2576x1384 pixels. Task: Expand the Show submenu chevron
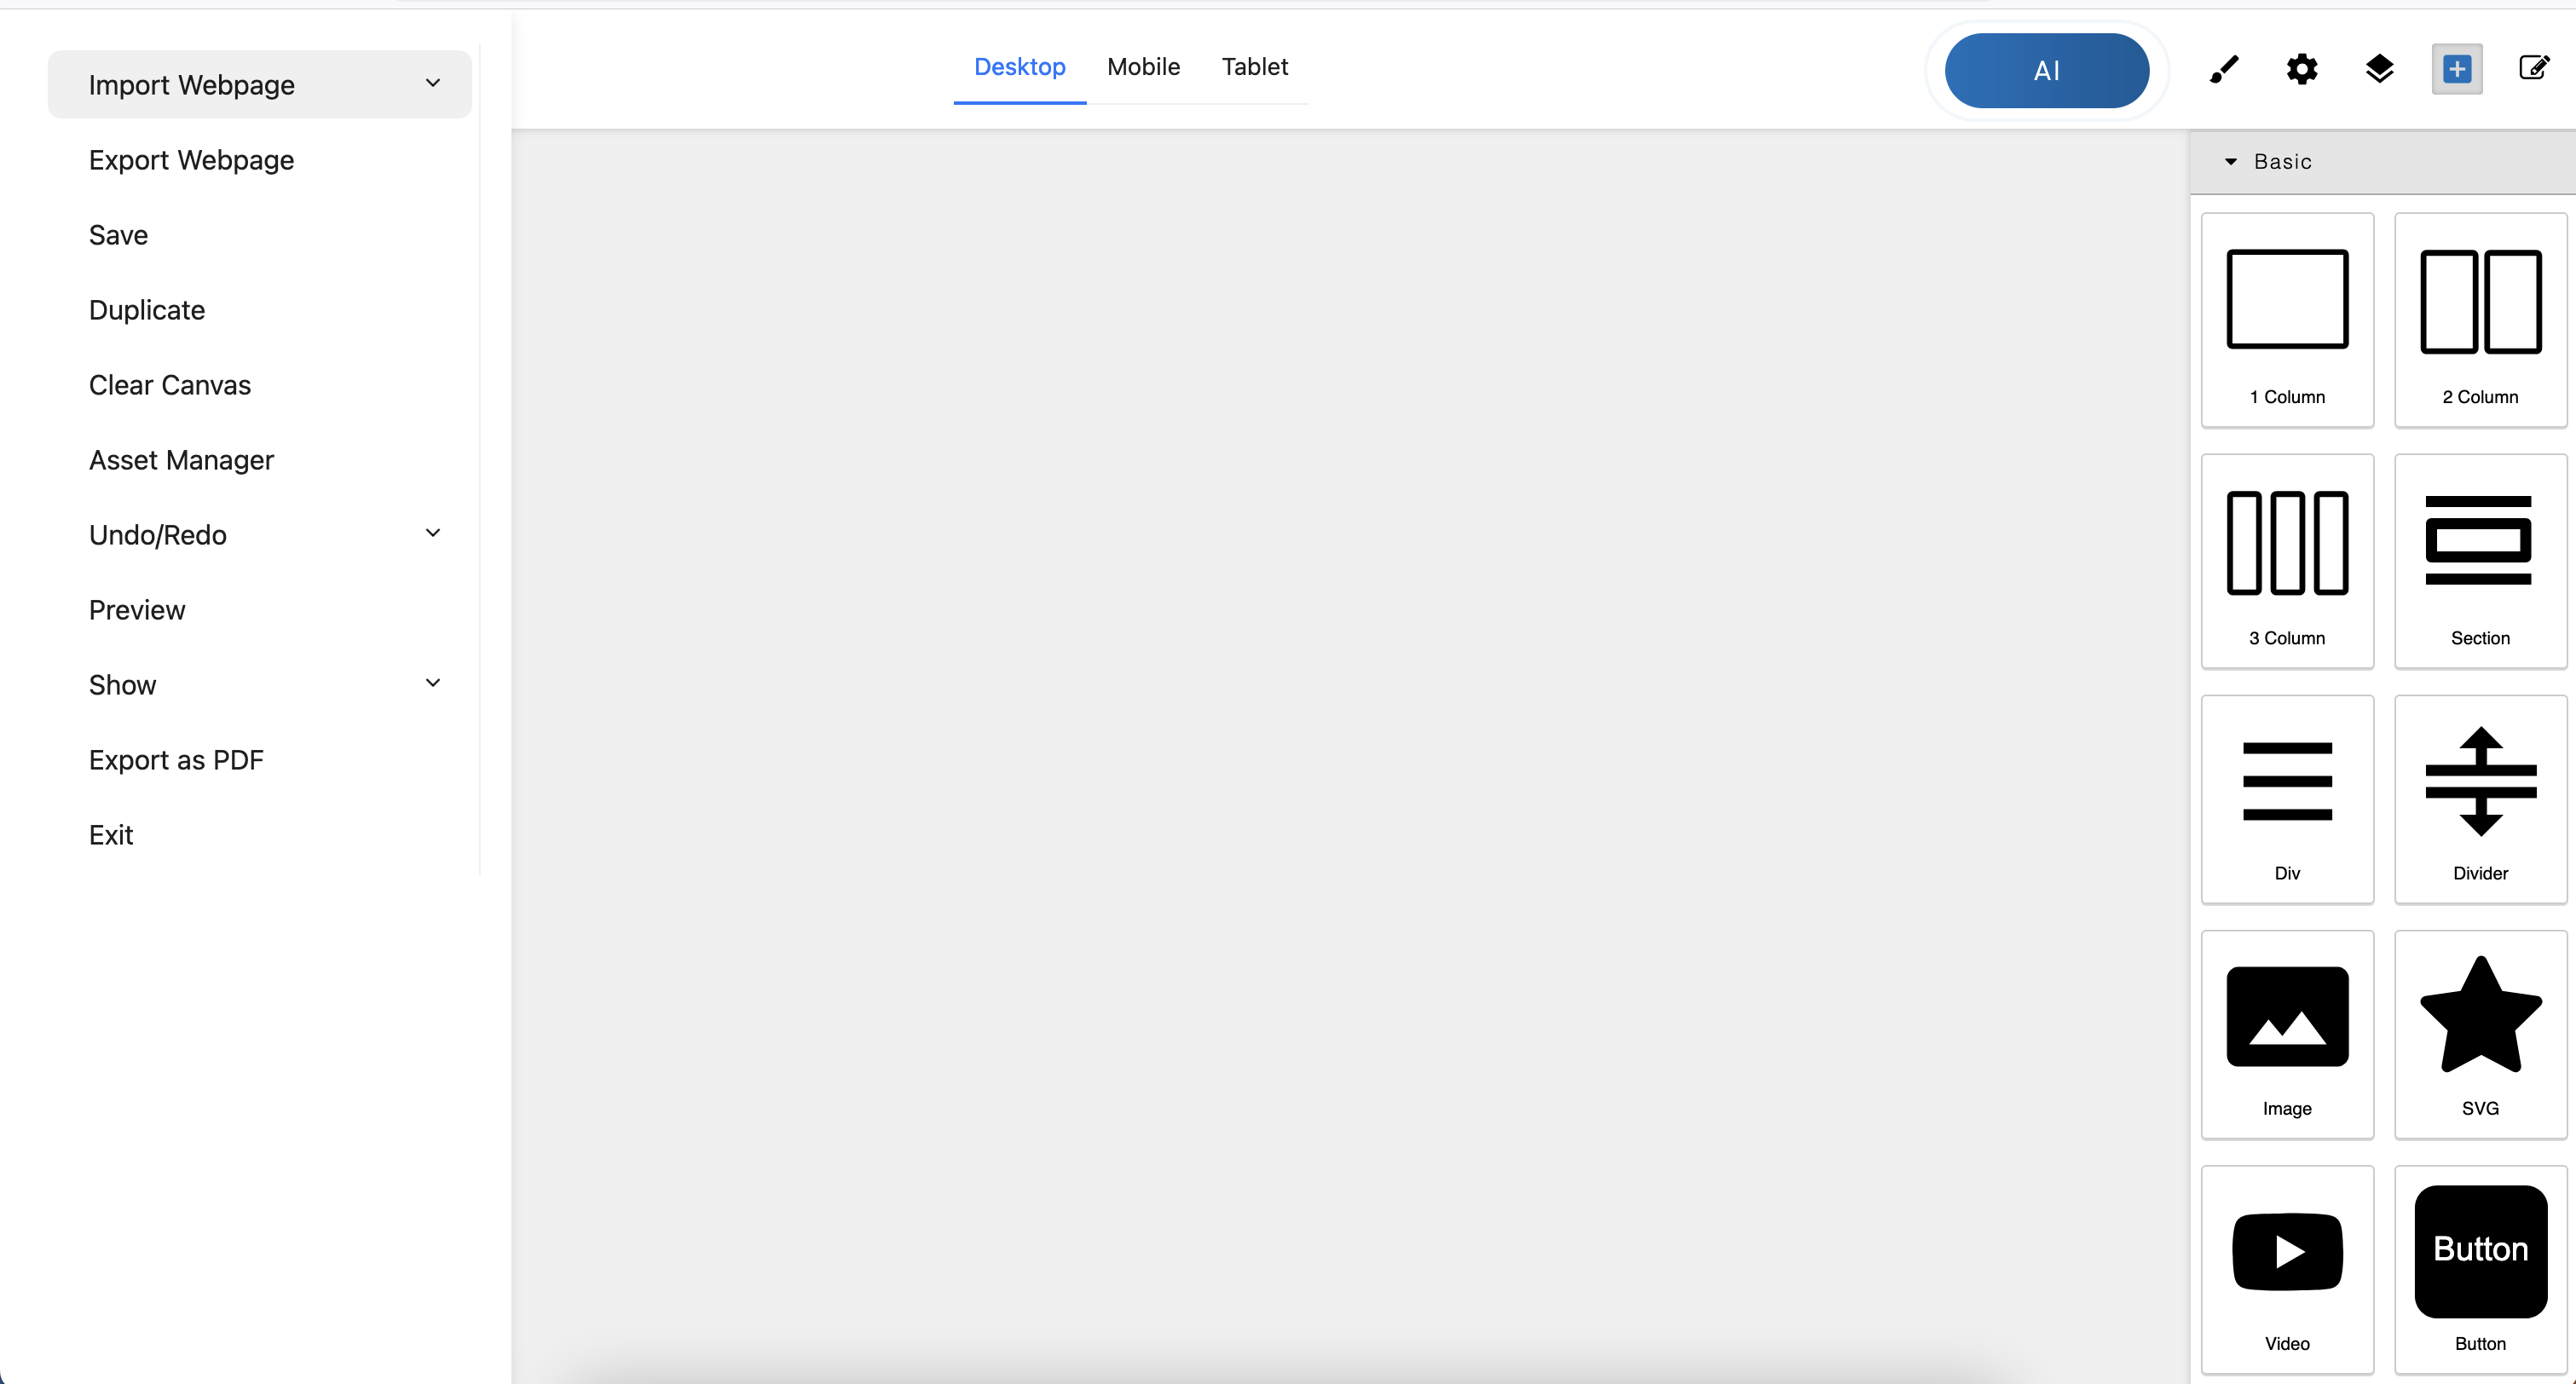(433, 684)
